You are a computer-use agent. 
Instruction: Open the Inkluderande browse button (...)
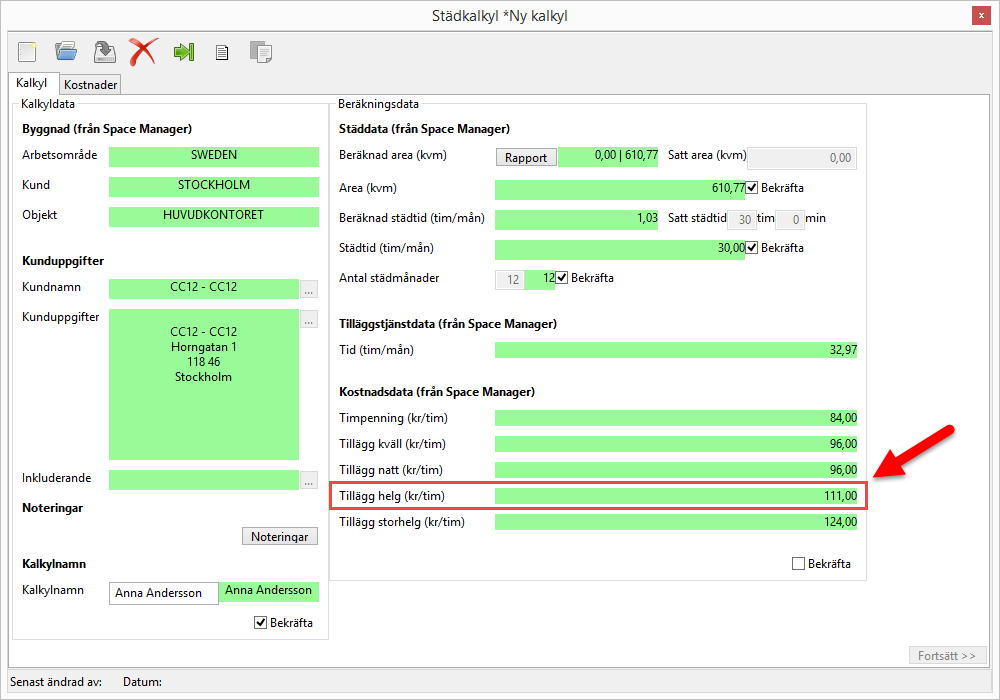click(309, 480)
